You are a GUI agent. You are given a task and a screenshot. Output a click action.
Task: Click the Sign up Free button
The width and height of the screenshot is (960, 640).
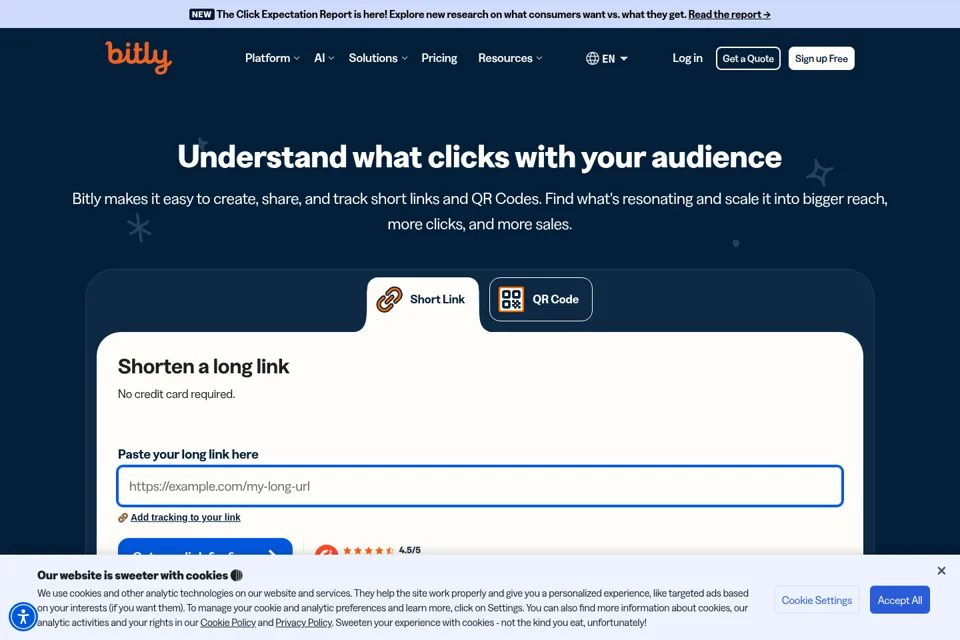[821, 58]
